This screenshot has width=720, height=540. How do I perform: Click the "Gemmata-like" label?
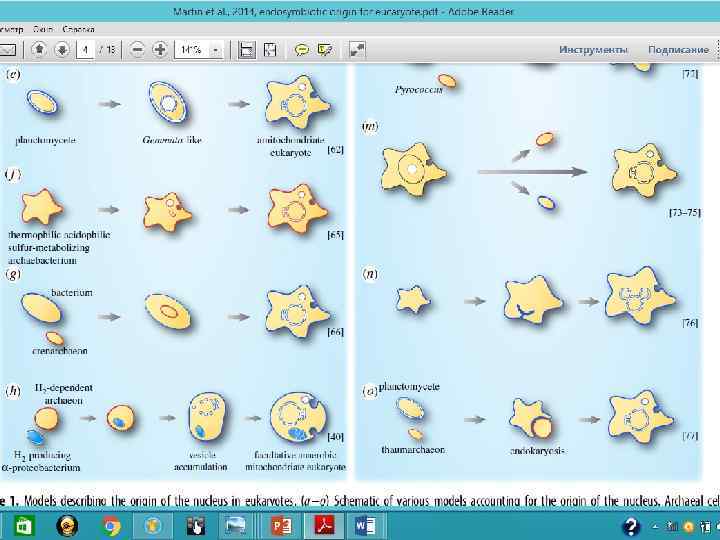tap(172, 140)
